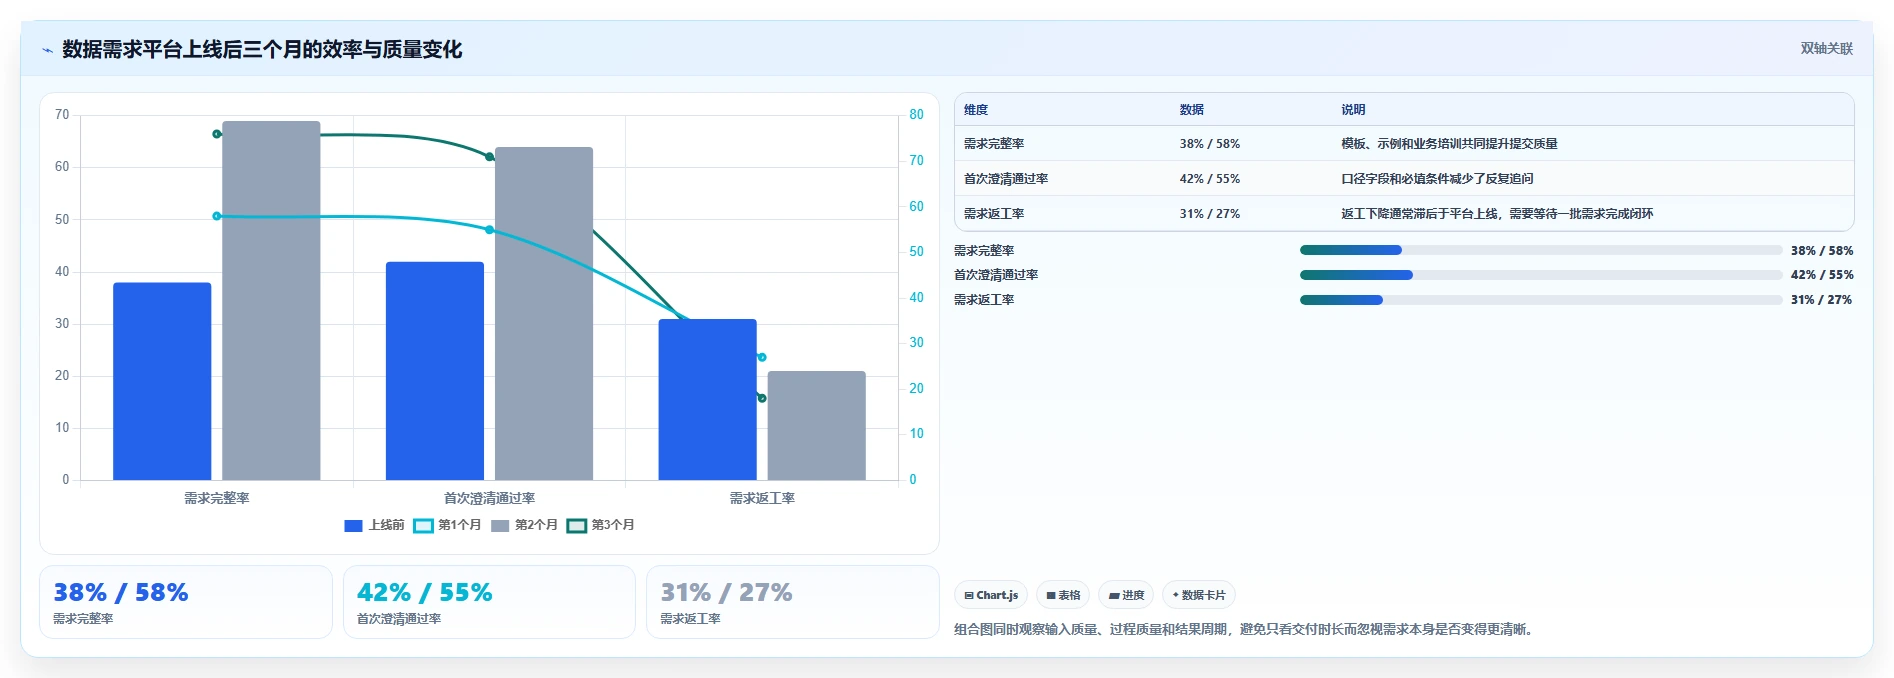Click the blue 上线前 bar for 需求完整率

tap(162, 381)
